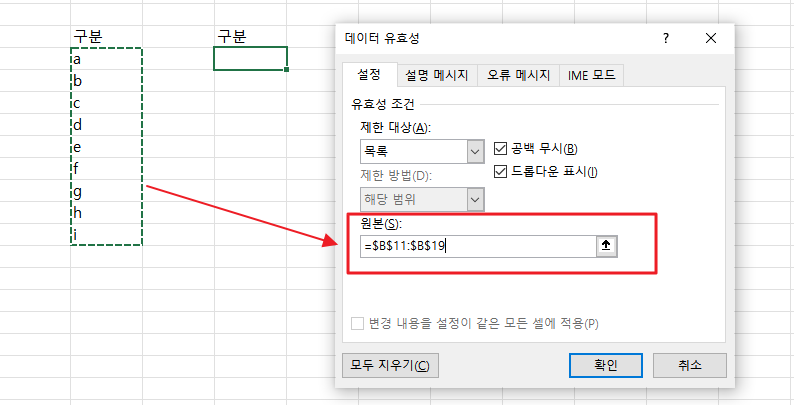
Task: Select the cell containing f
Action: pos(106,169)
